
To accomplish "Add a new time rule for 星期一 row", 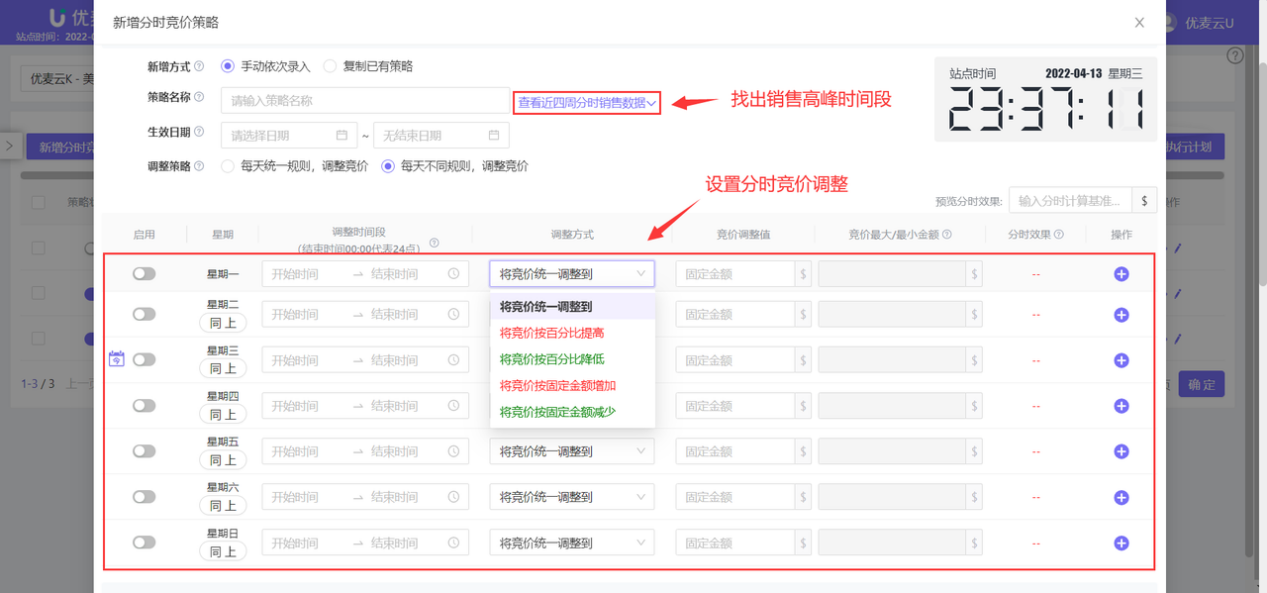I will [x=1121, y=273].
